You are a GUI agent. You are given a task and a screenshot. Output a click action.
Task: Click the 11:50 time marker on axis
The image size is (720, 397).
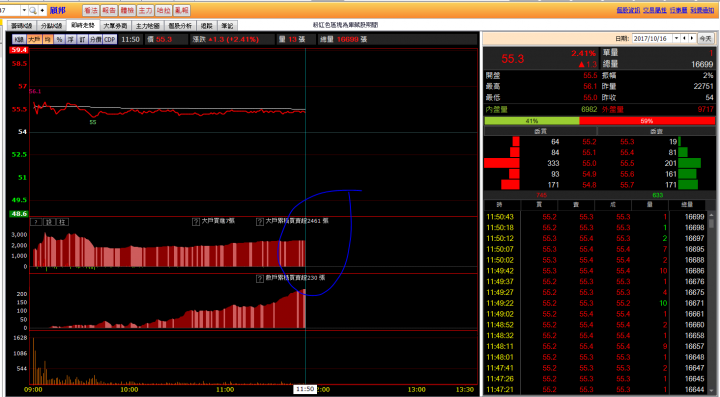tap(305, 389)
